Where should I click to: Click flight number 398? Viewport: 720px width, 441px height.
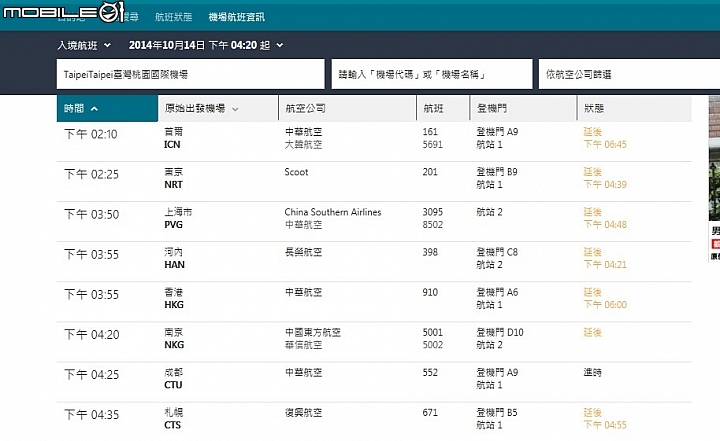tap(430, 252)
